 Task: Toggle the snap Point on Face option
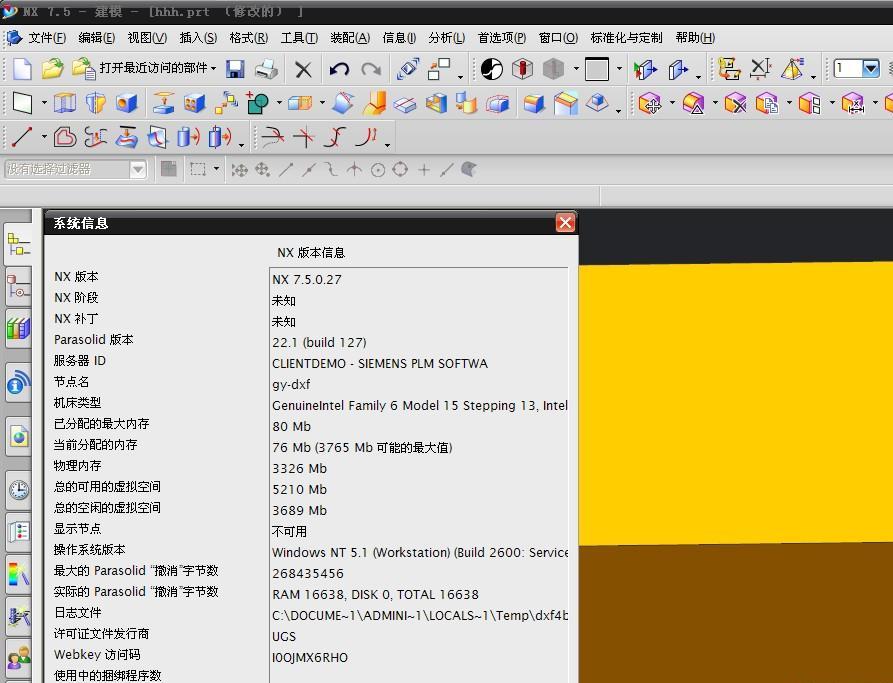tap(468, 169)
